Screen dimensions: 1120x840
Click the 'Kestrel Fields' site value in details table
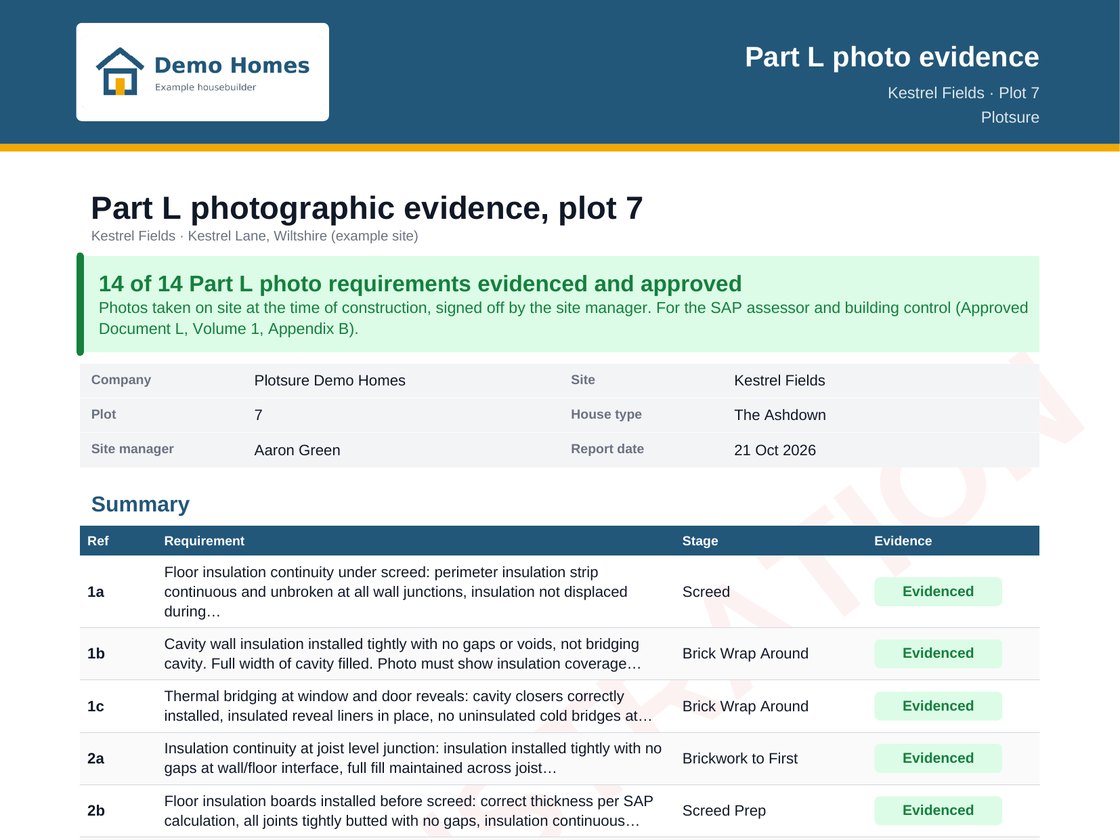click(779, 381)
